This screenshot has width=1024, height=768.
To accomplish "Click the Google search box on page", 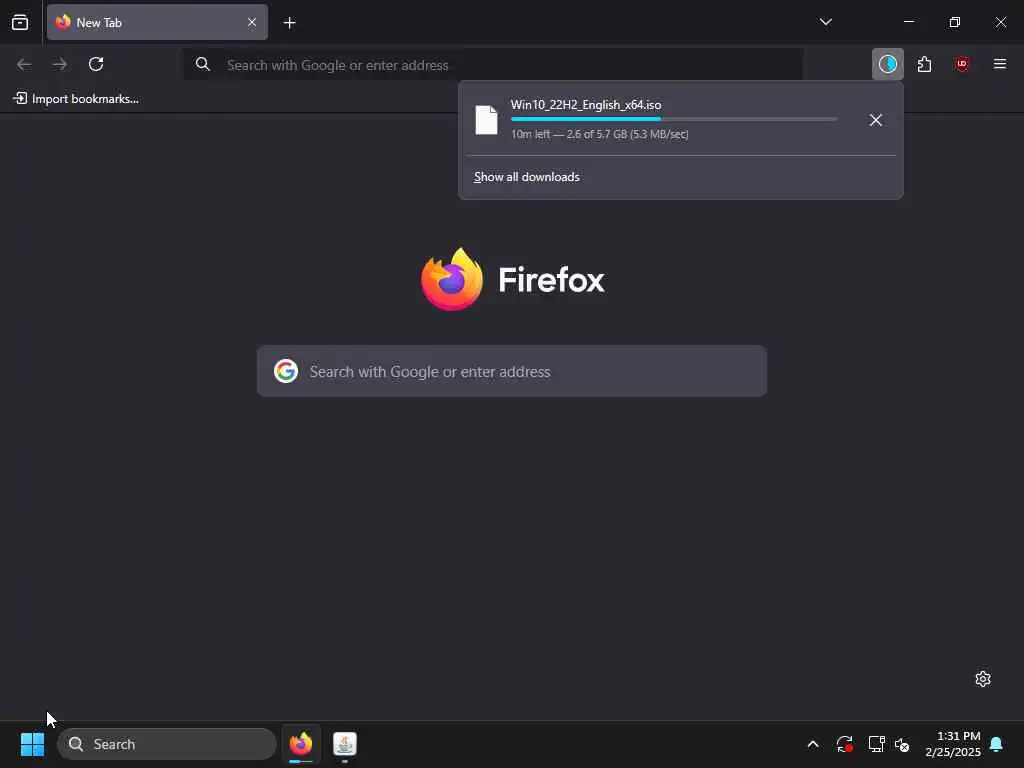I will click(x=511, y=371).
